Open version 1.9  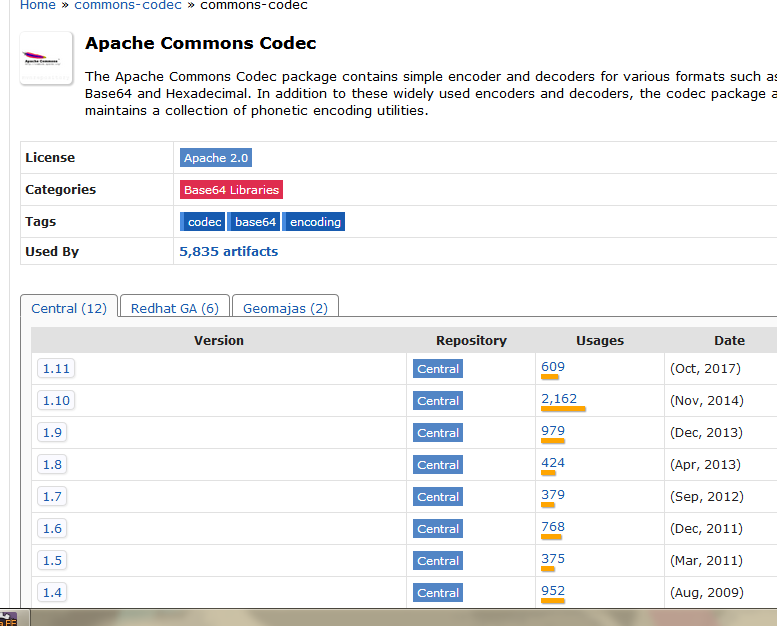(52, 433)
